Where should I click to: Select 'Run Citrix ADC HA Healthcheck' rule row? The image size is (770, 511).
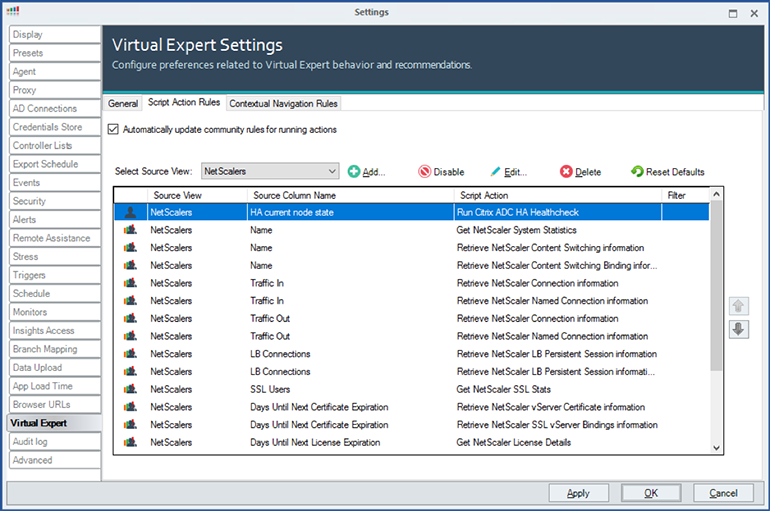point(412,212)
